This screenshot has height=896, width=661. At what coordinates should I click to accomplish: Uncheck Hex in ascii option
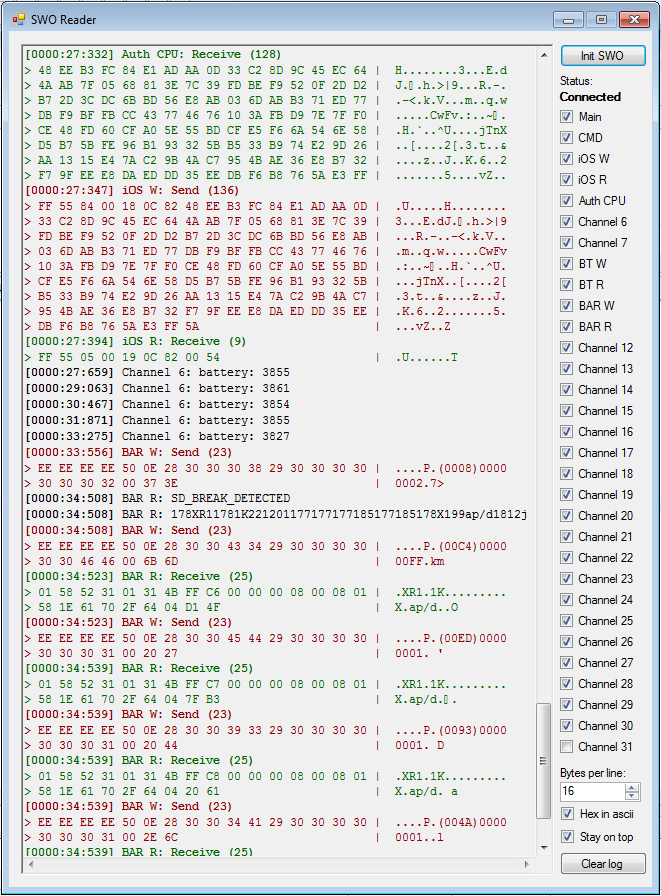(567, 814)
